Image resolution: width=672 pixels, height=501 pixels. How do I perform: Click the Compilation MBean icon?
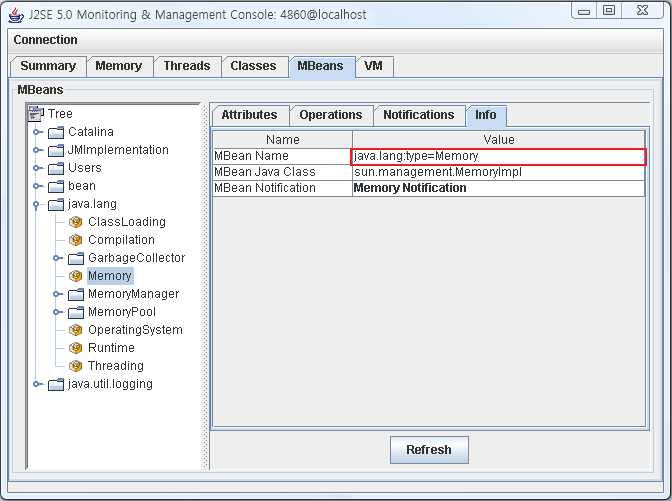[x=75, y=240]
